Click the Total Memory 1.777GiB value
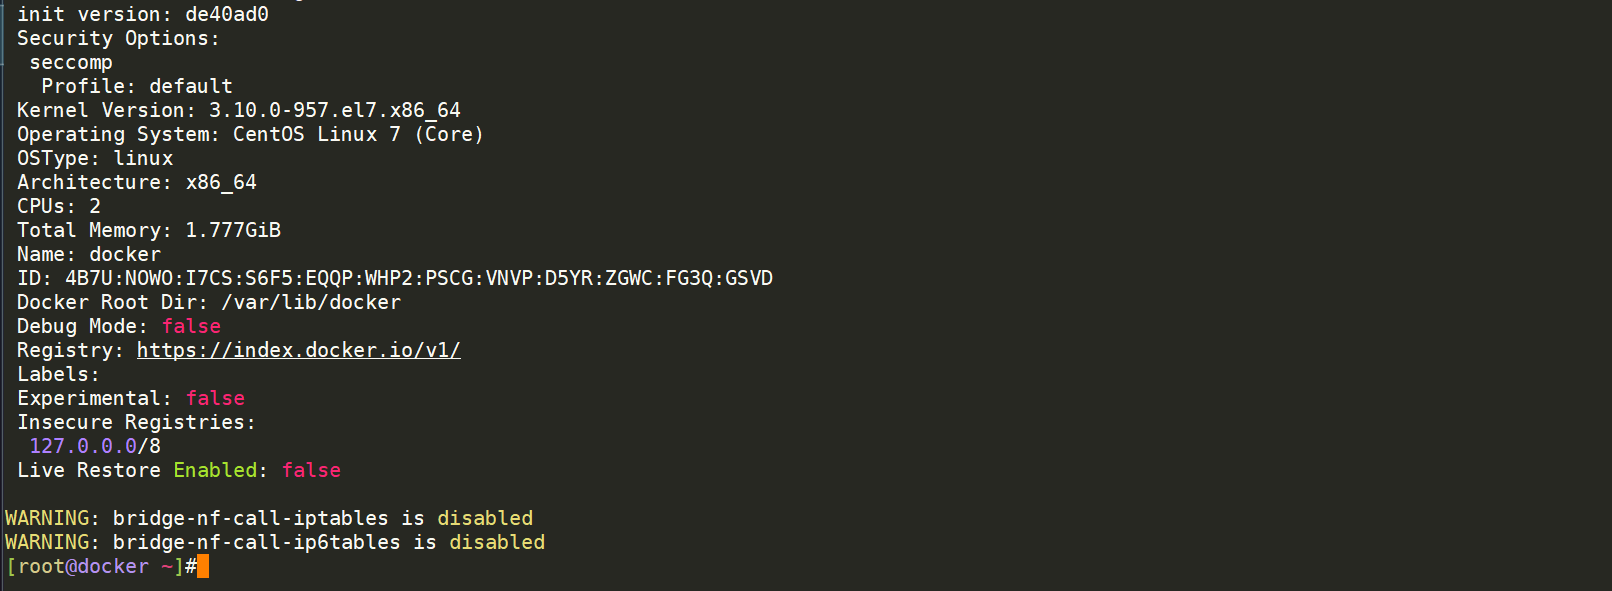The width and height of the screenshot is (1612, 591). point(233,230)
